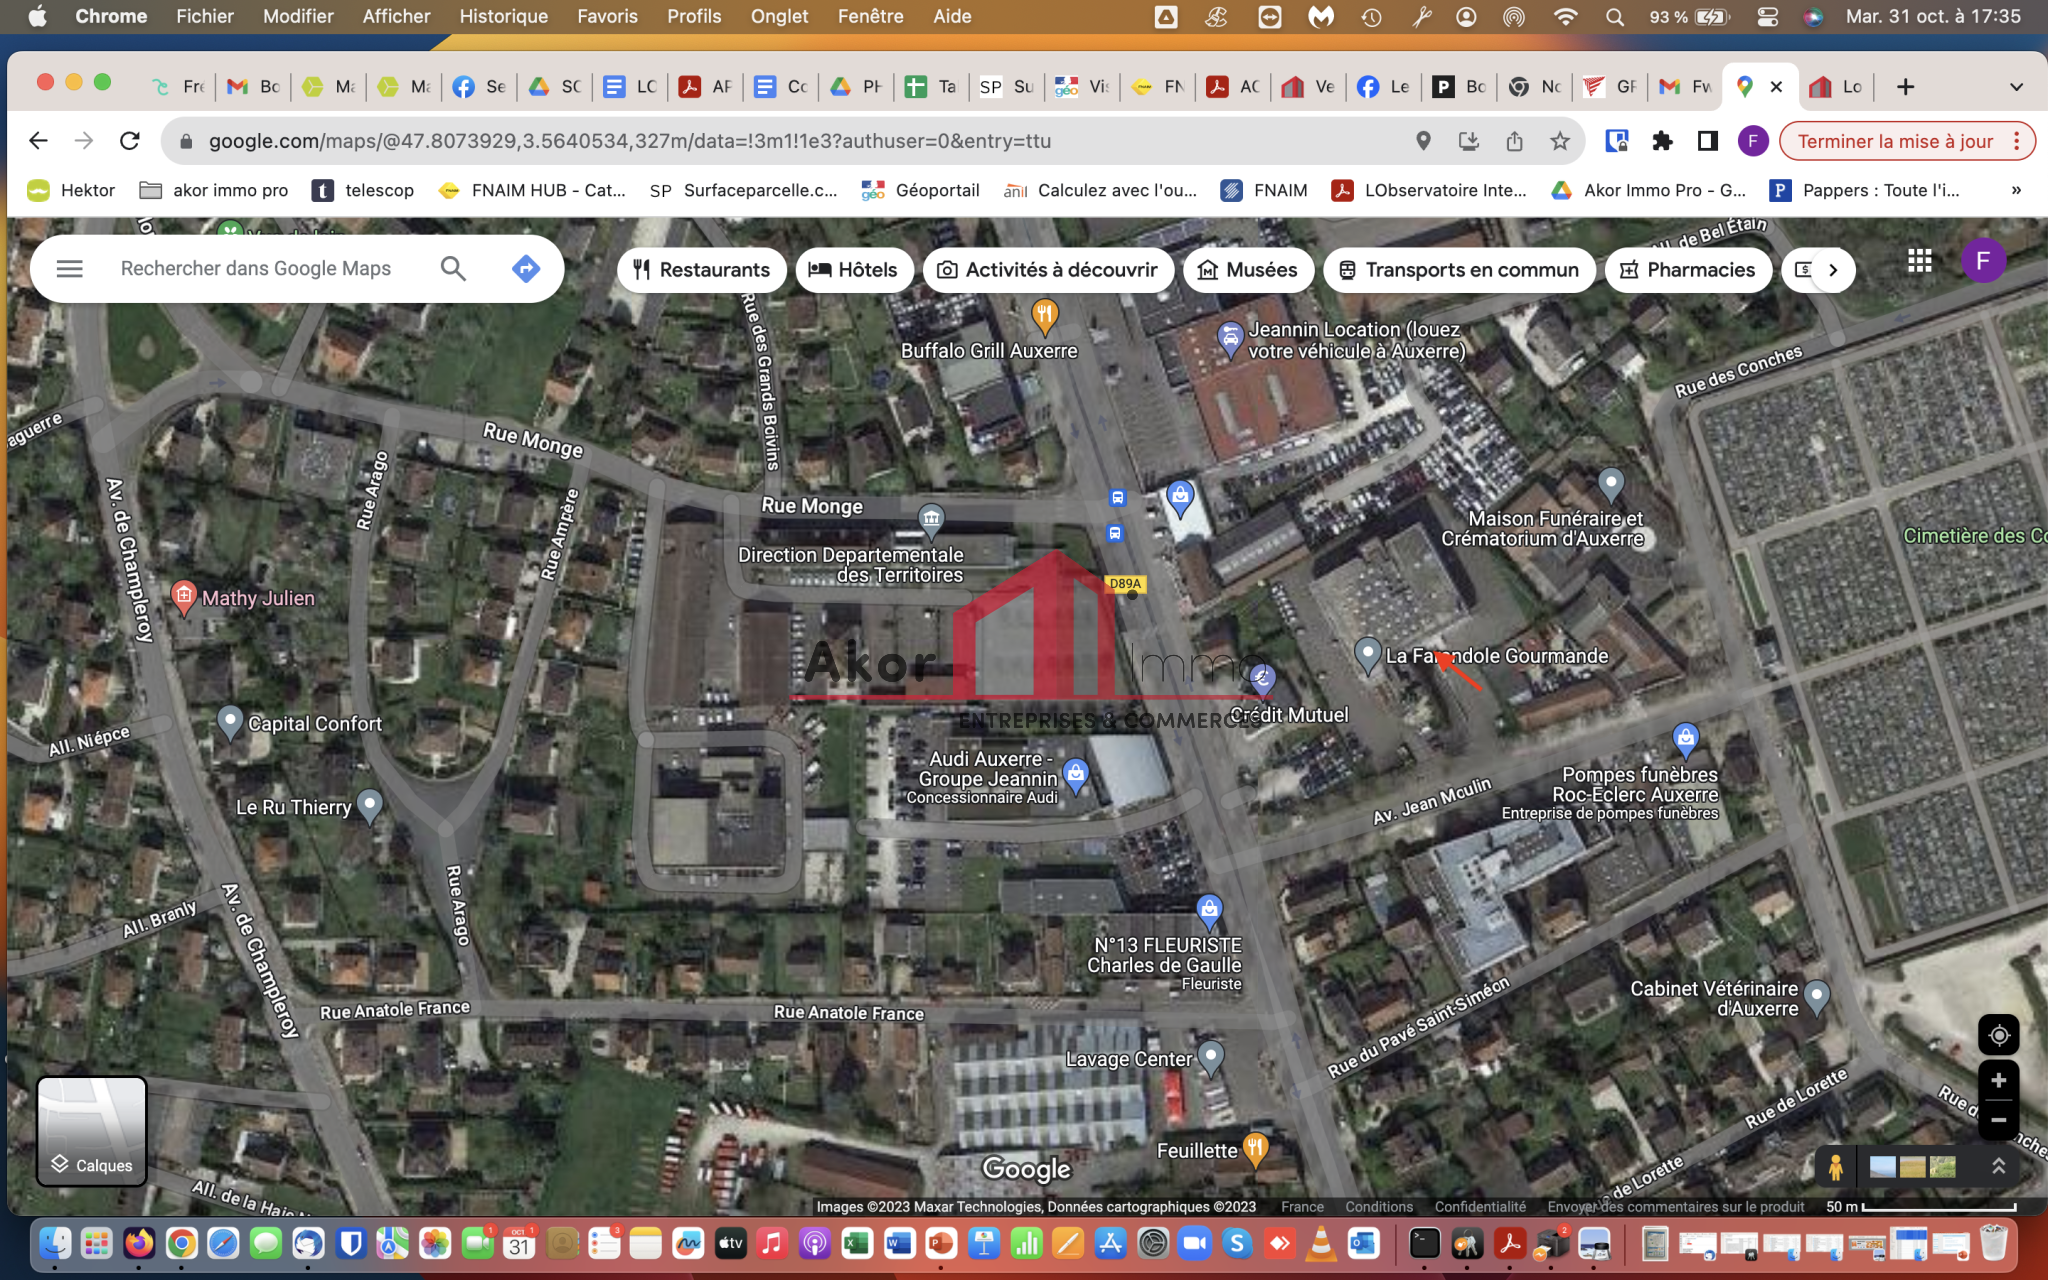Bookmark this page with the star icon

(1560, 141)
